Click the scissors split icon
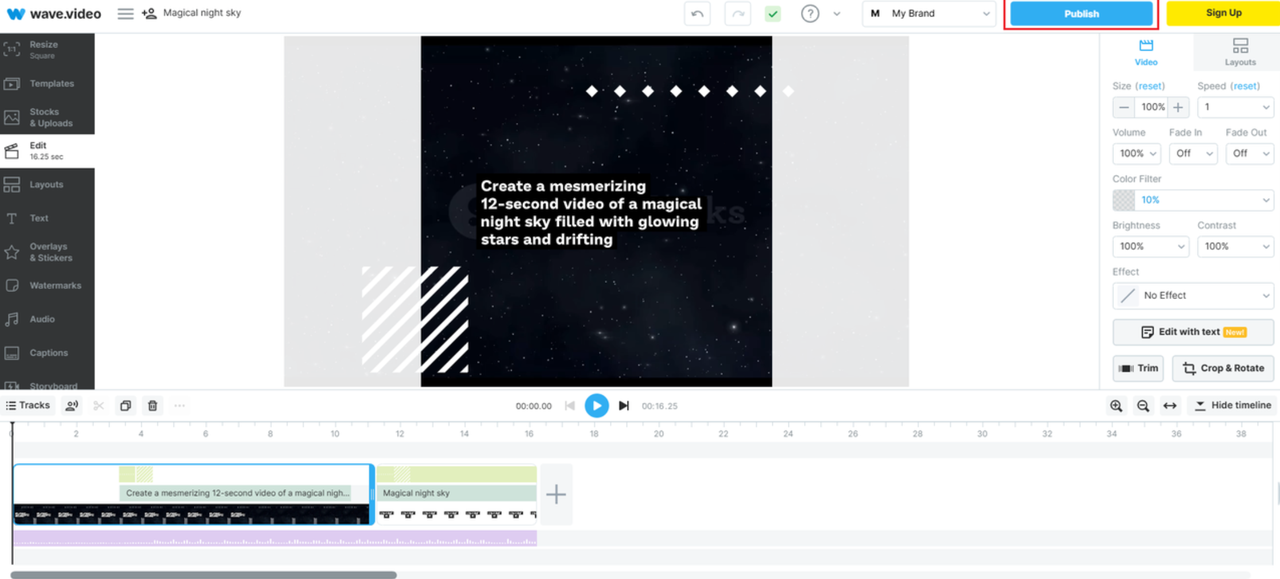Image resolution: width=1280 pixels, height=579 pixels. point(98,405)
